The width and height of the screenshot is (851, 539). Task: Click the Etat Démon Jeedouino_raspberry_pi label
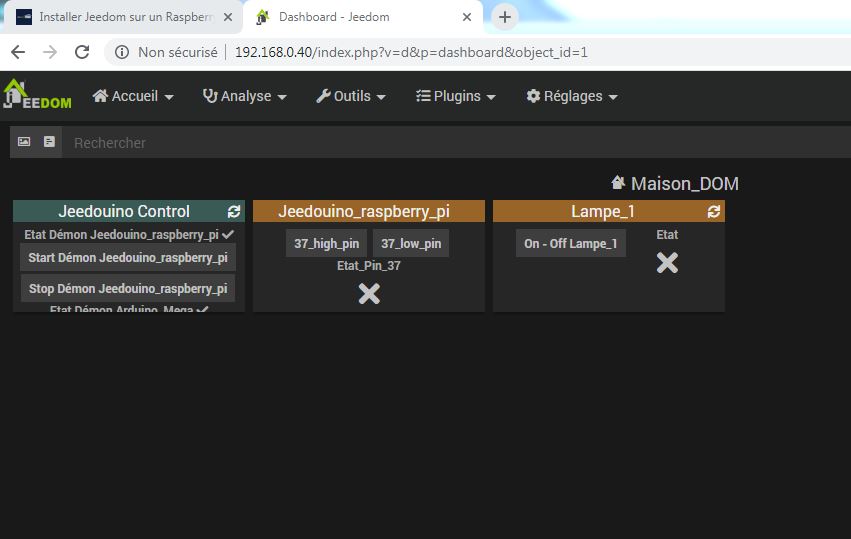[x=121, y=234]
